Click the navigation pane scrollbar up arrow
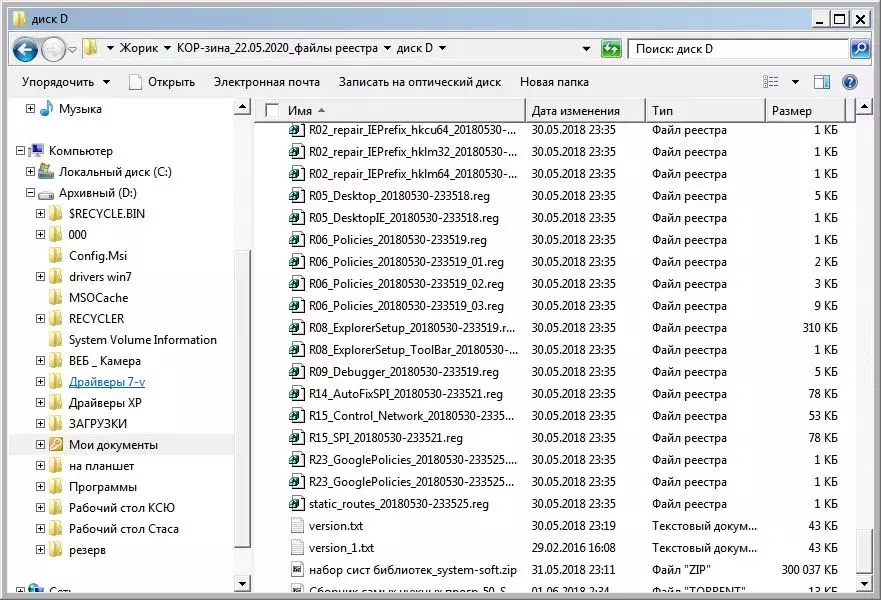Viewport: 881px width, 600px height. [x=242, y=107]
